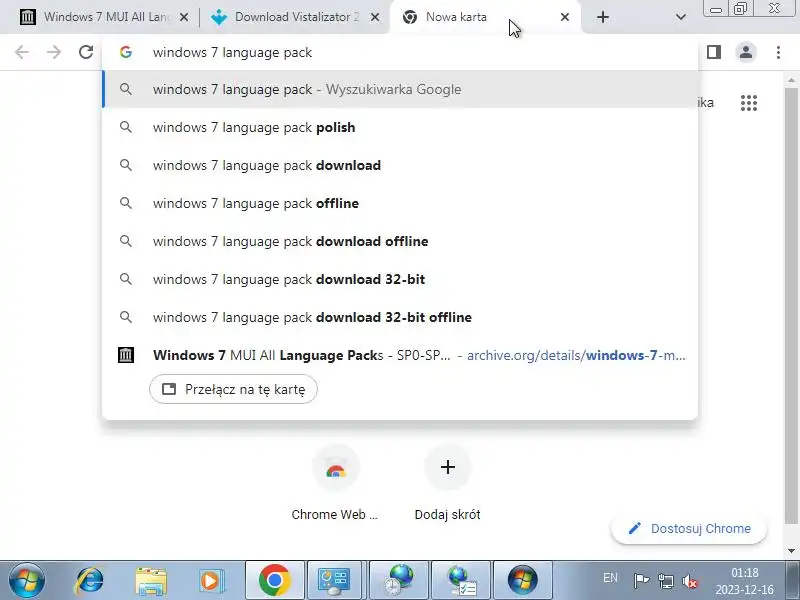Open the Windows logo taskbar item
Screen dimensions: 800x600
523,581
